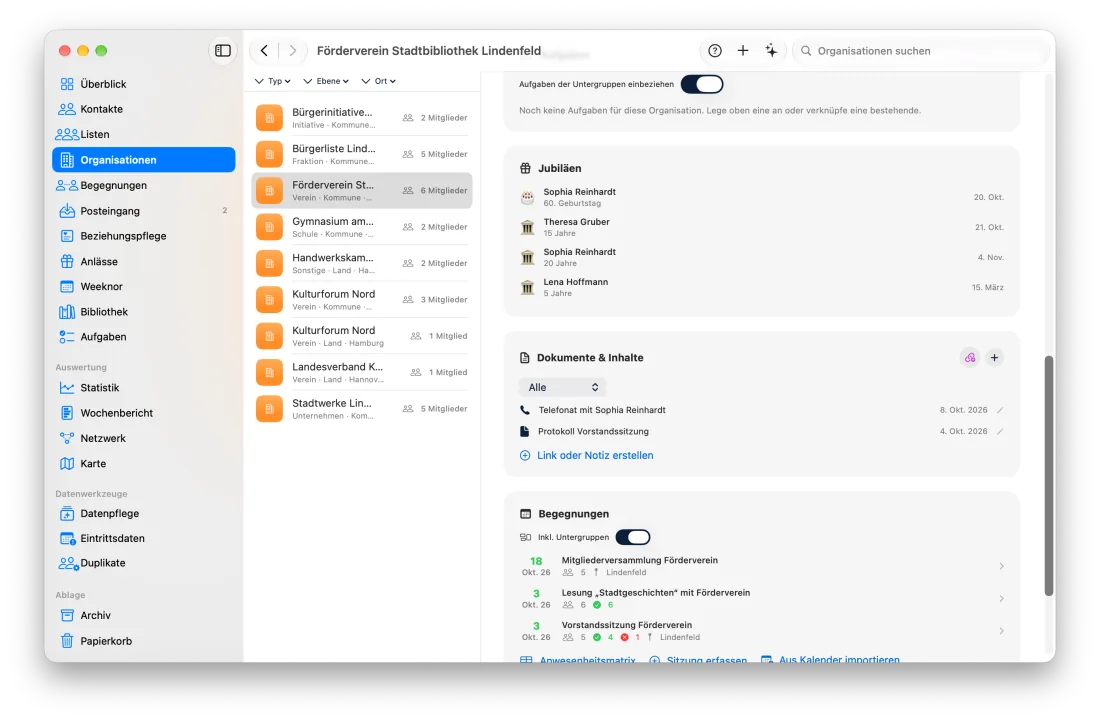Select Posteingang in the sidebar

(x=144, y=211)
